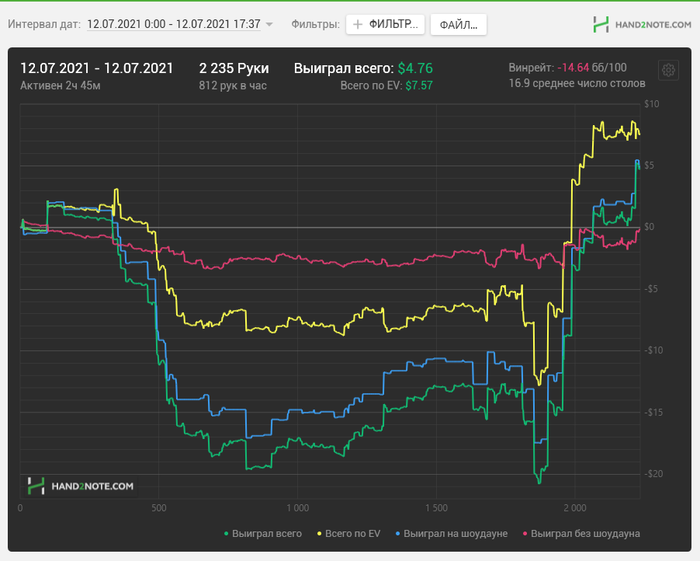Click the Всего по EV $7.57 value

[x=387, y=85]
